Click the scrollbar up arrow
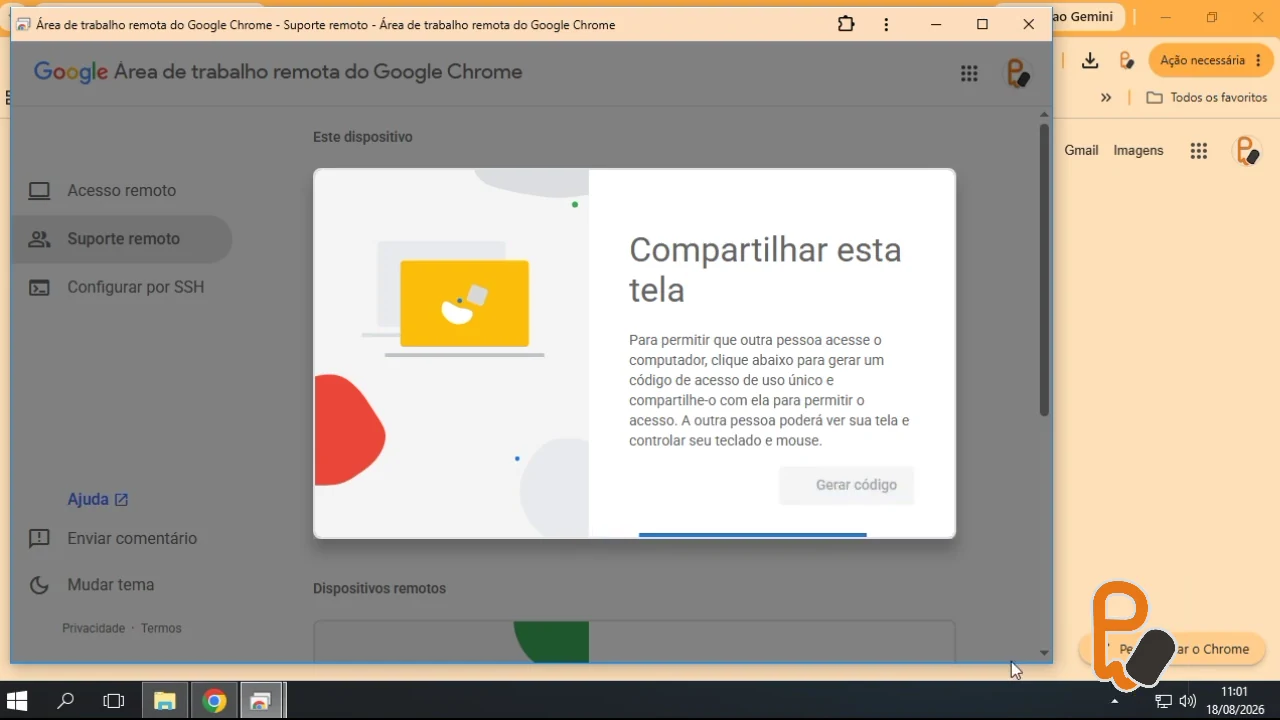 (1044, 115)
